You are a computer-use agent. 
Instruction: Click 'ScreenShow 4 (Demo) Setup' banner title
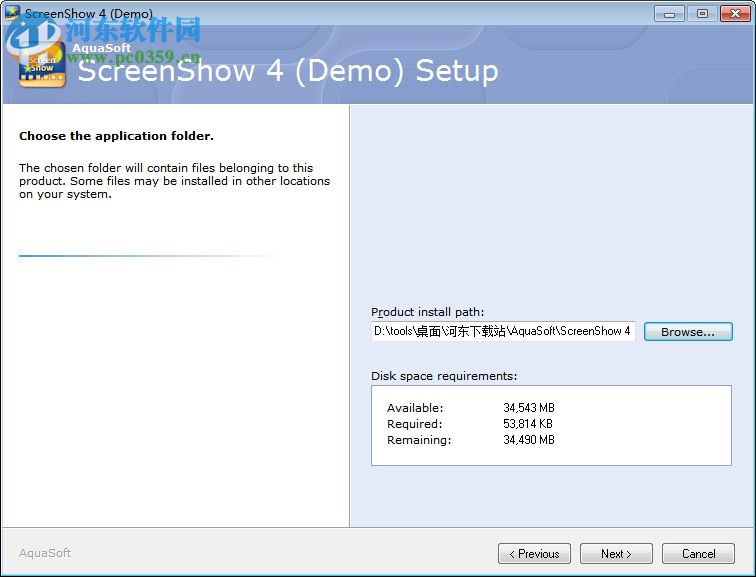coord(288,71)
